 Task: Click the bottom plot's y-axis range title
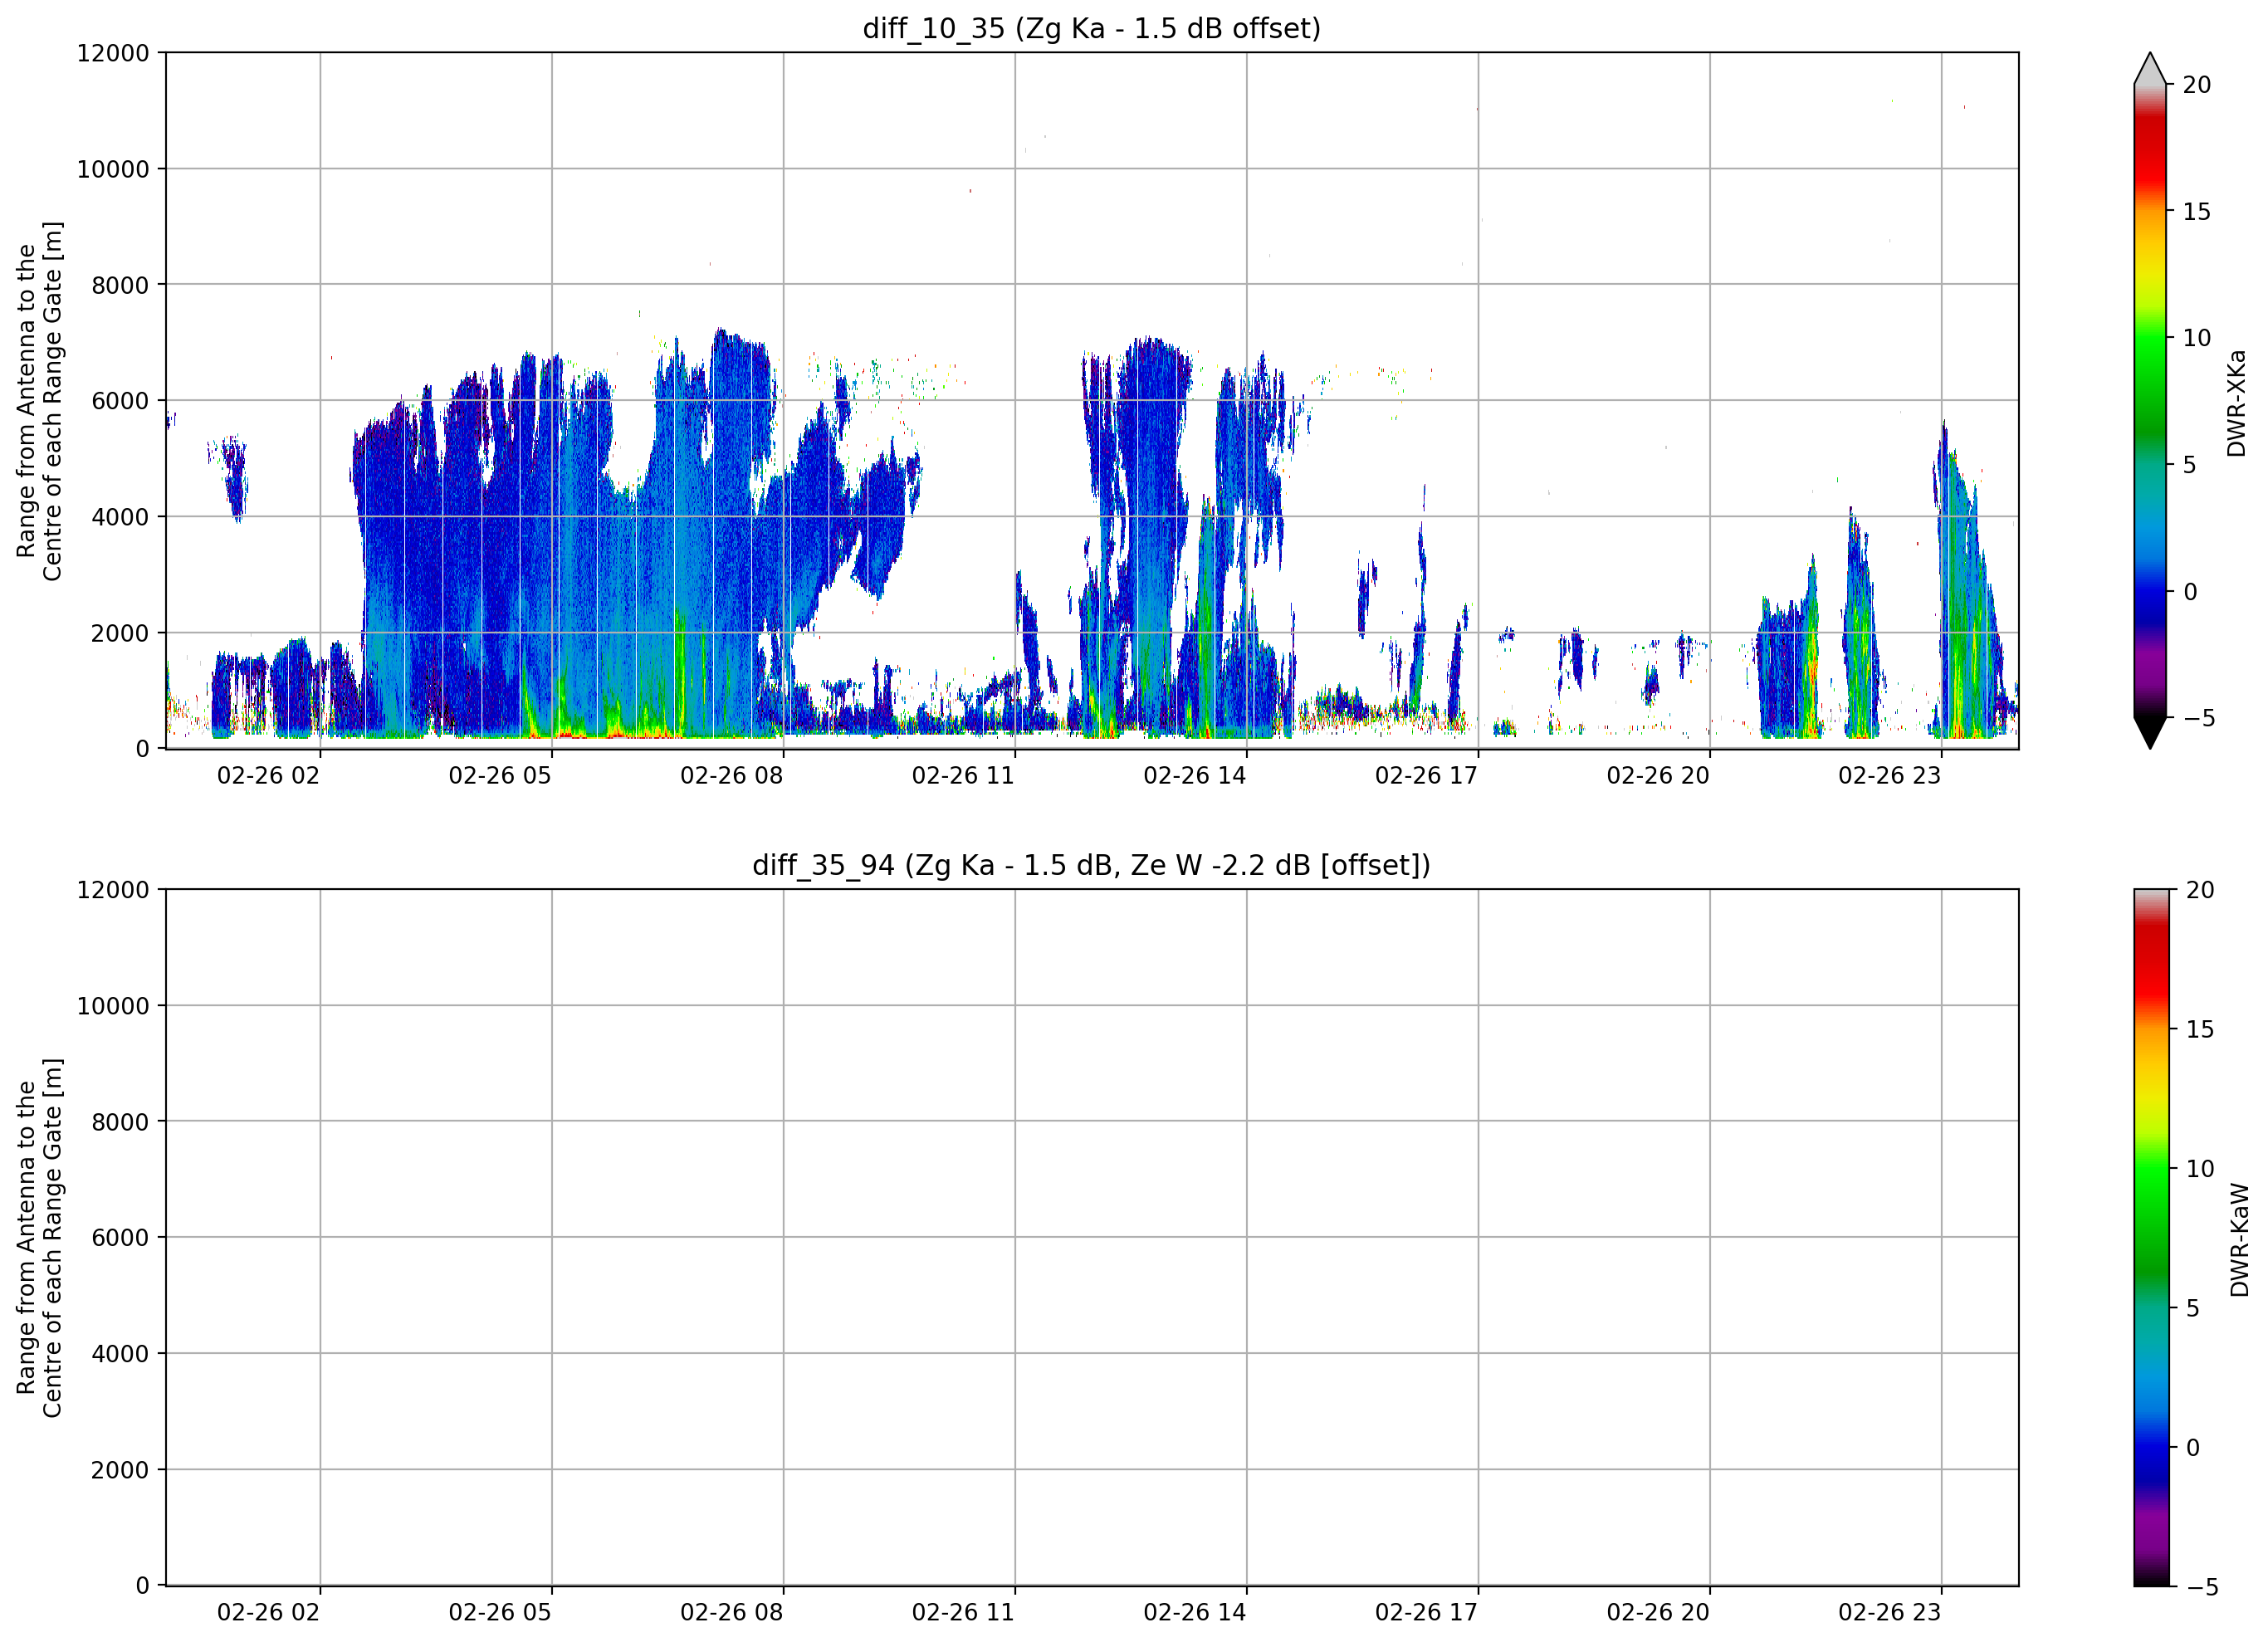pos(40,1238)
